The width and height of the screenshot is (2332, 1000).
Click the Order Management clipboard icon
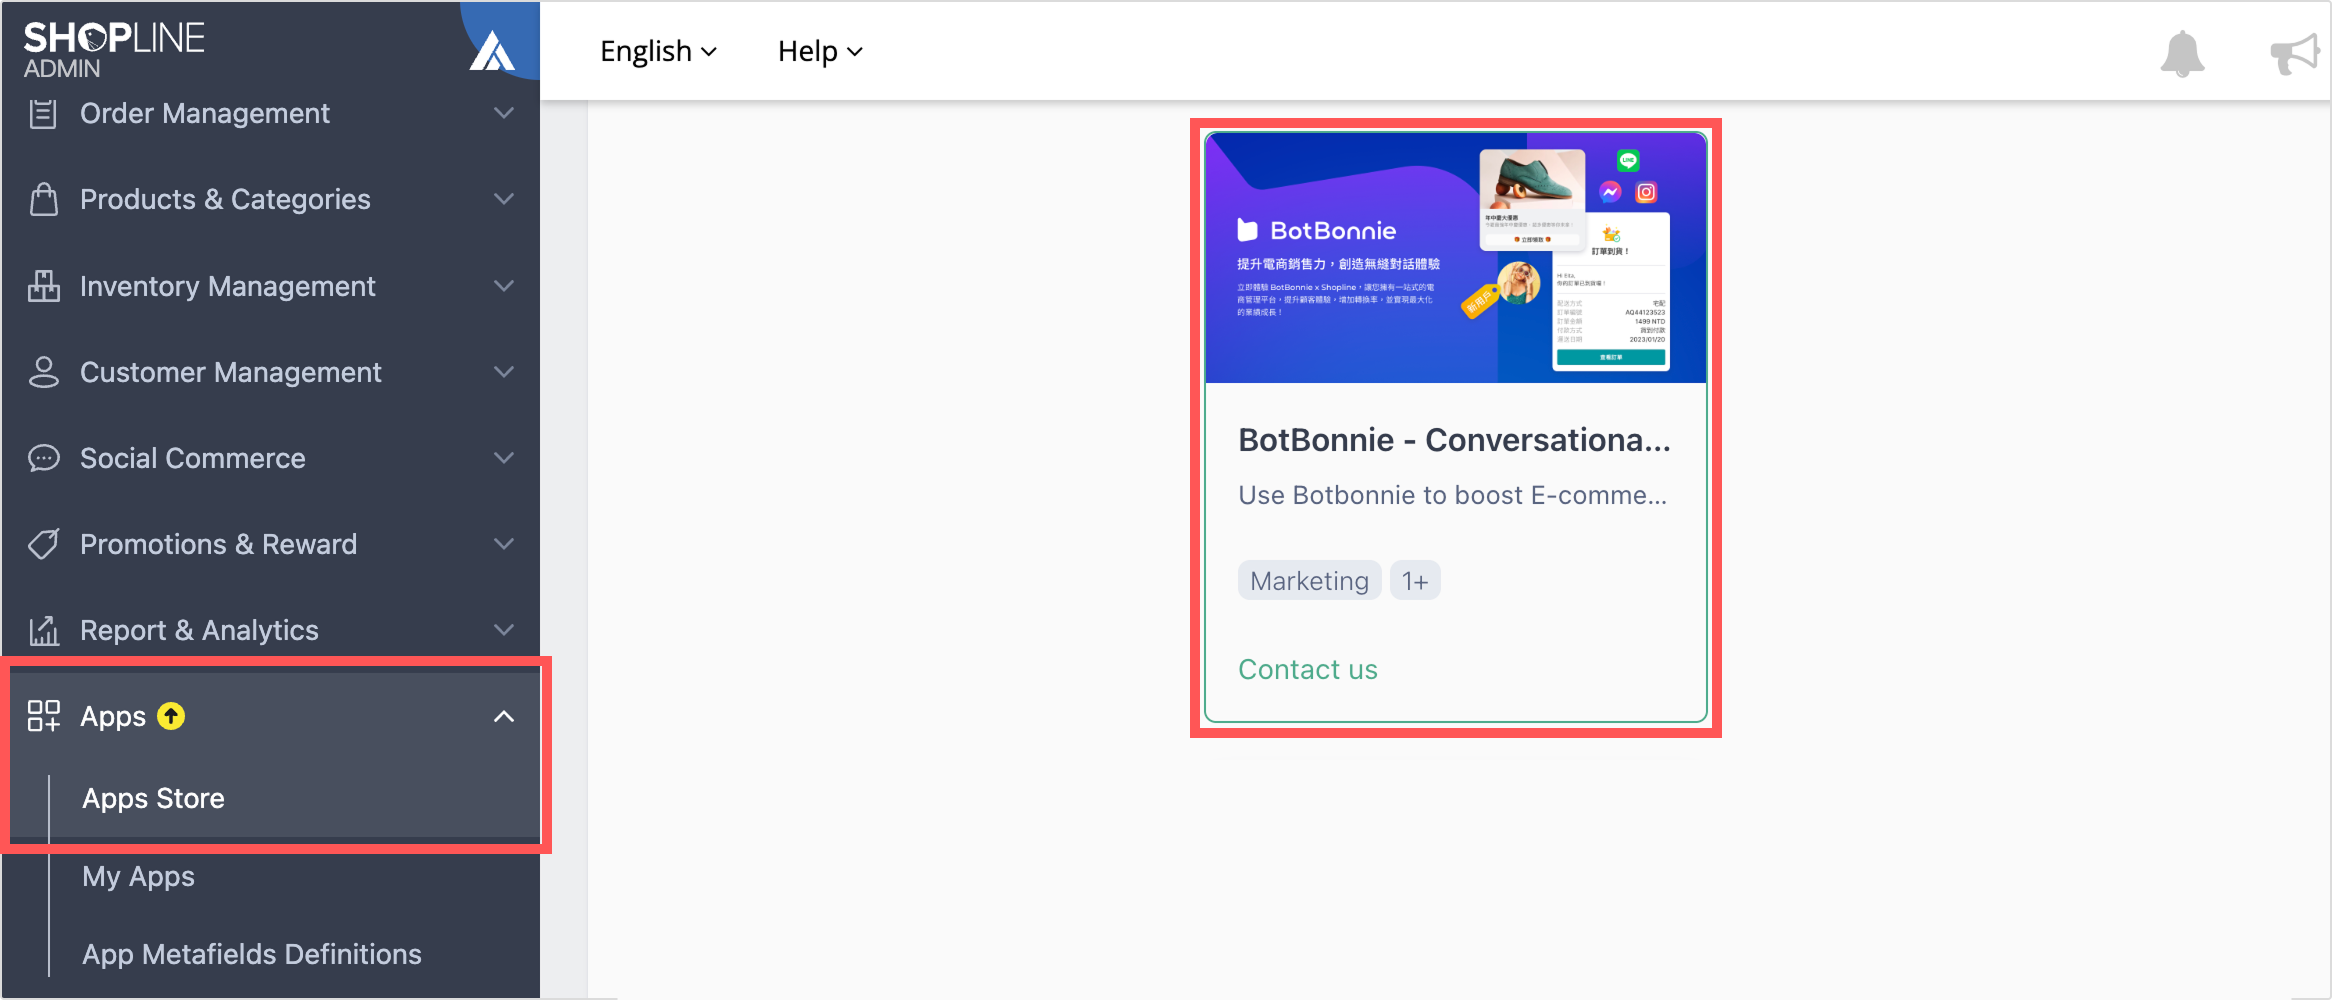[43, 114]
